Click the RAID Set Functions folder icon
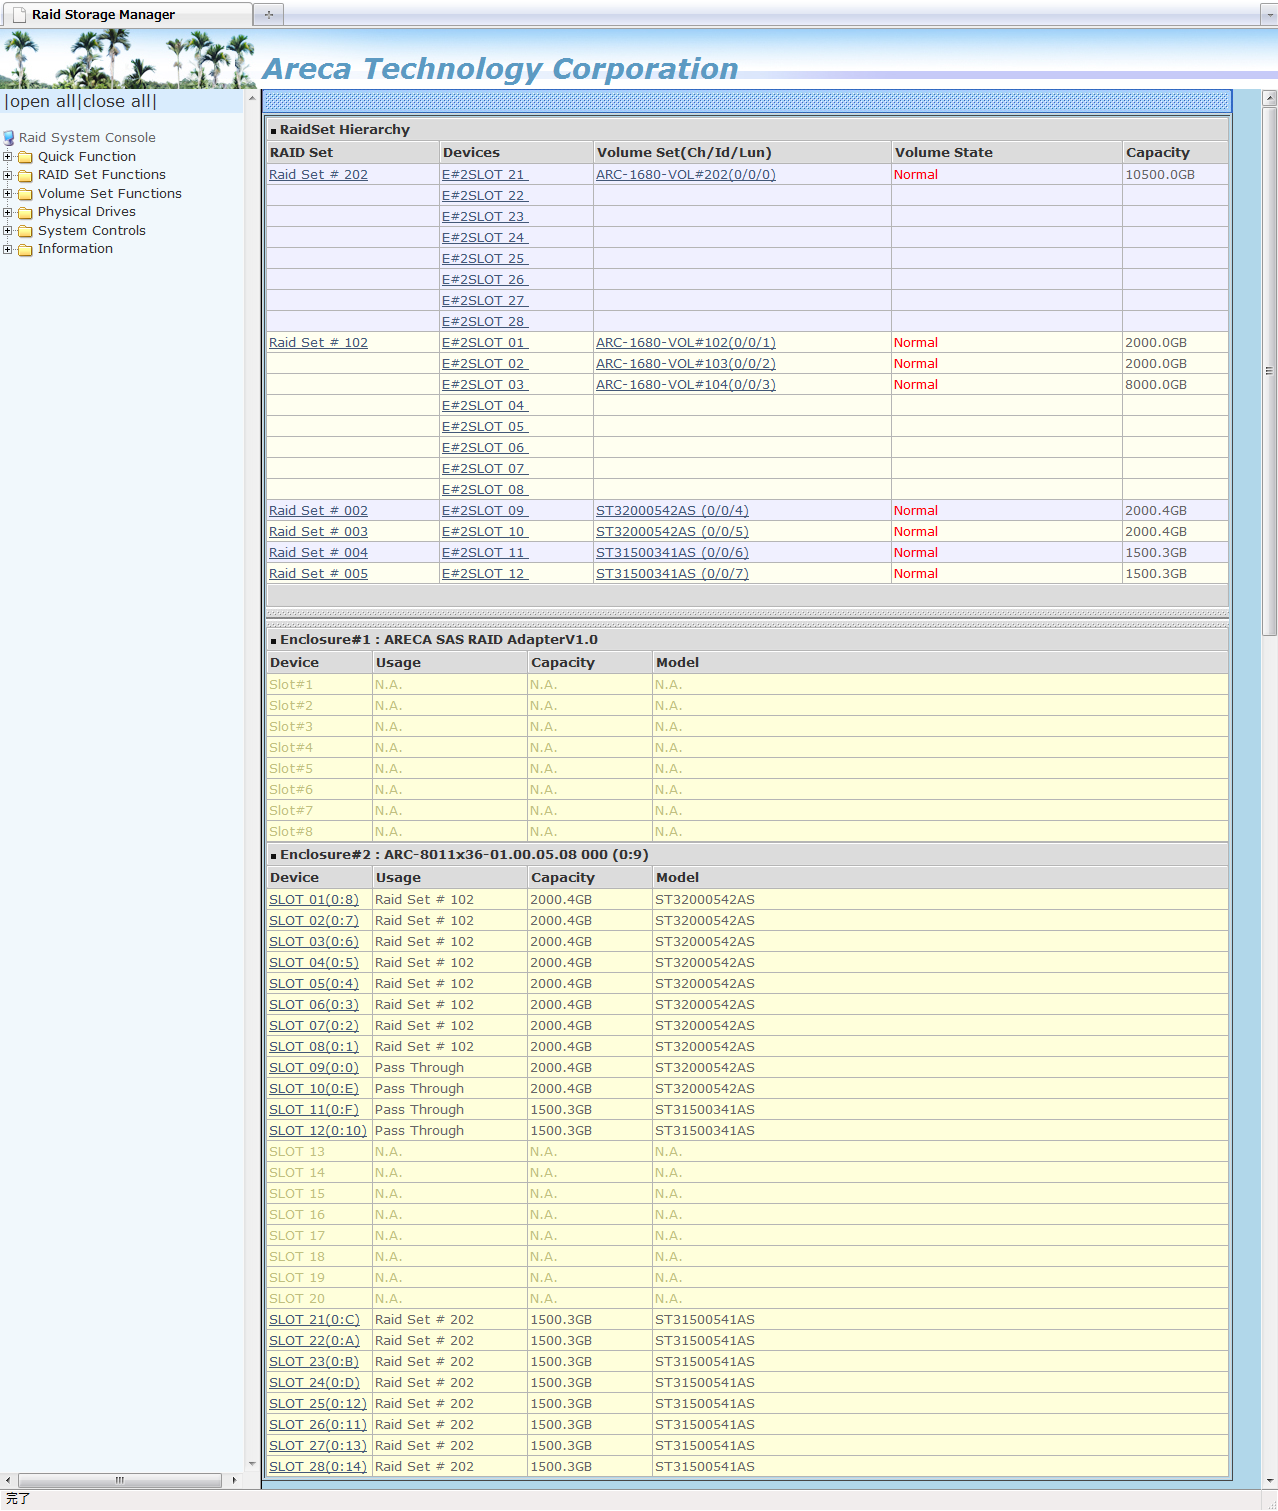1278x1511 pixels. [x=25, y=176]
